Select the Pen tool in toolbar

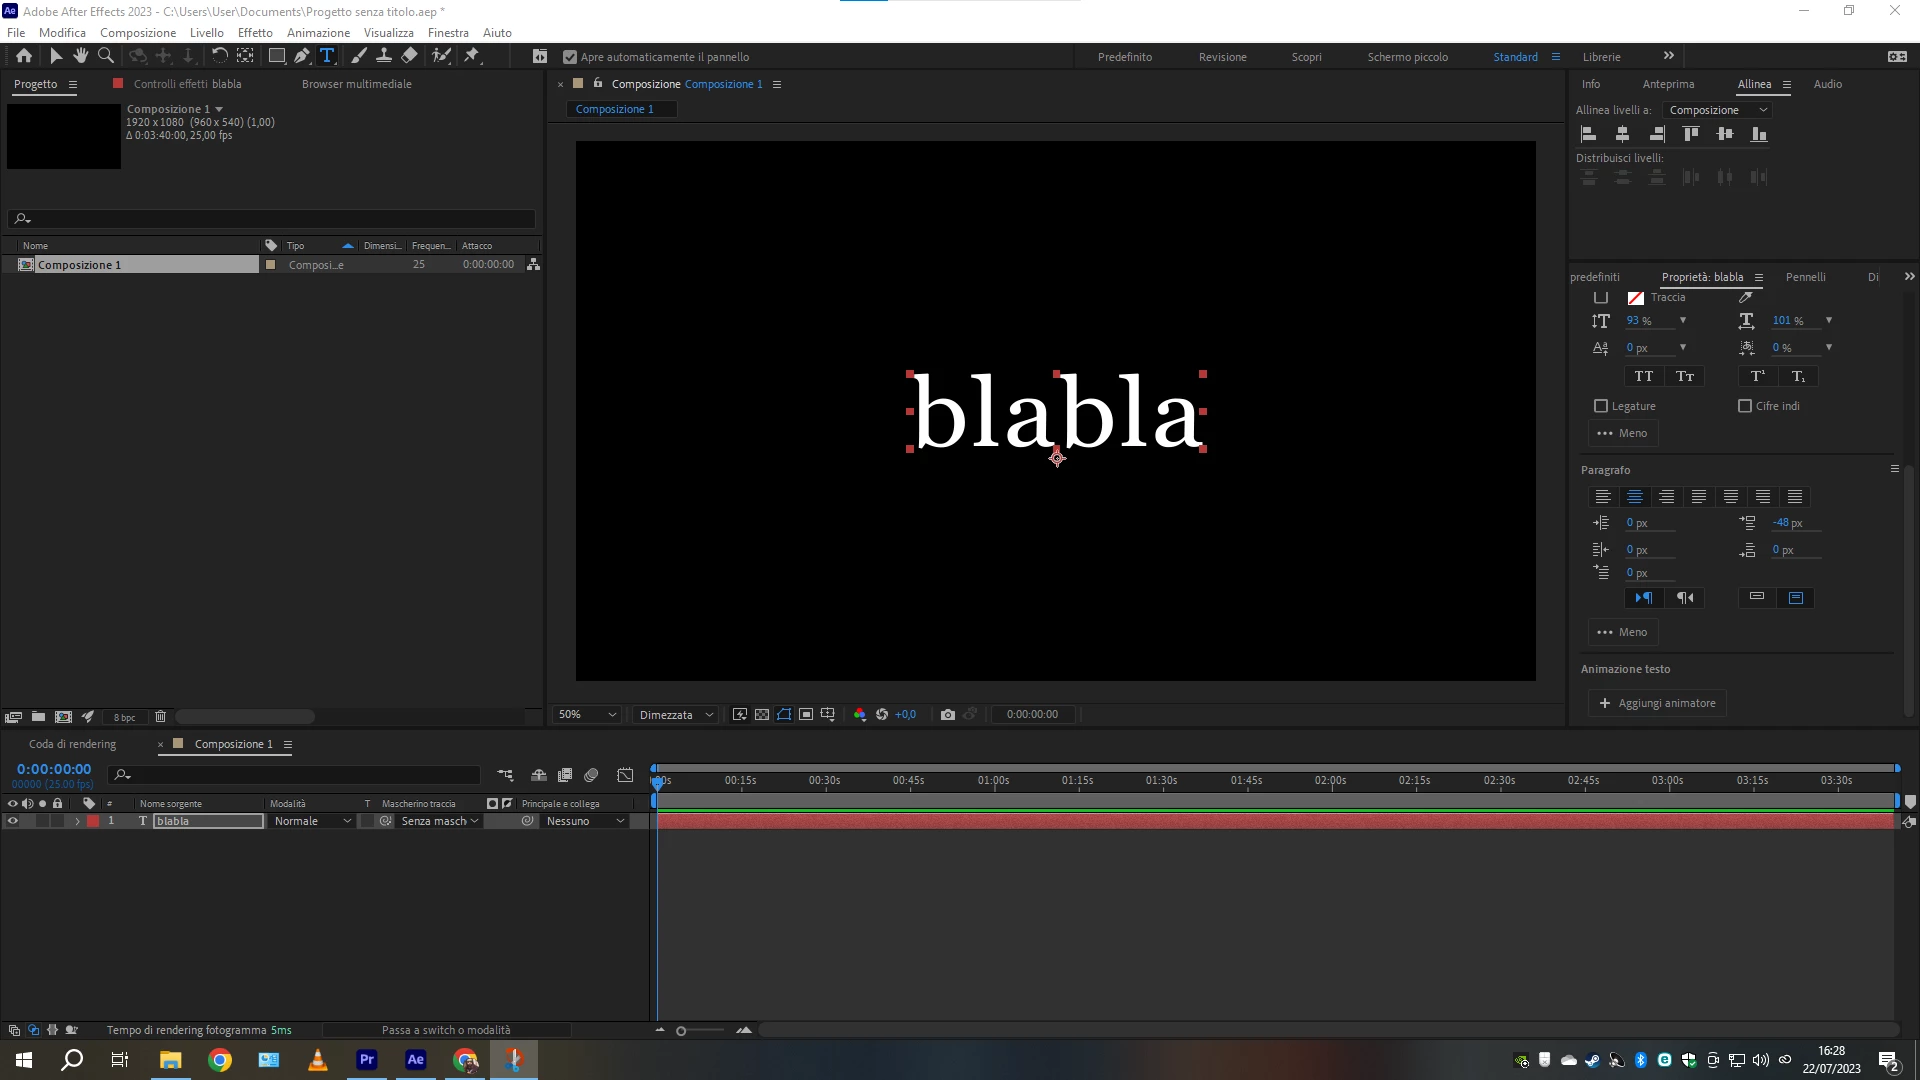click(x=301, y=56)
